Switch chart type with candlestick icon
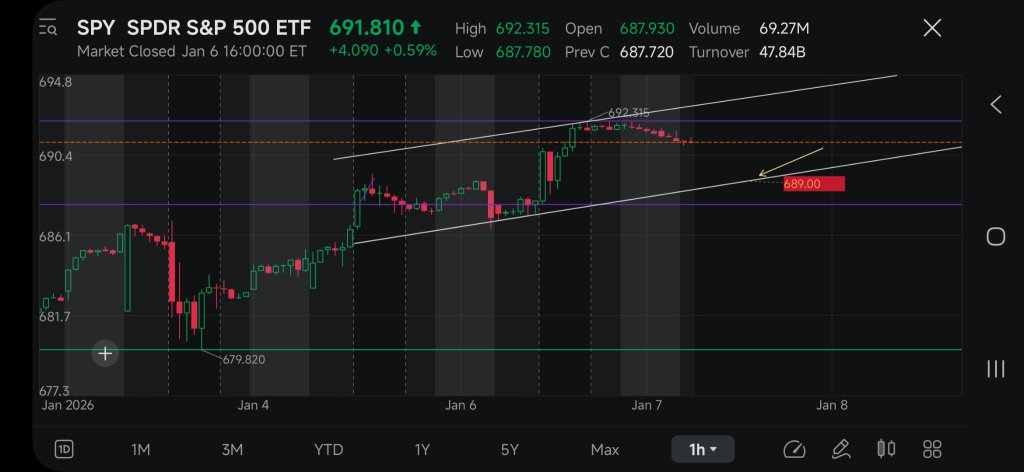Screen dimensions: 1024x472 [886, 449]
